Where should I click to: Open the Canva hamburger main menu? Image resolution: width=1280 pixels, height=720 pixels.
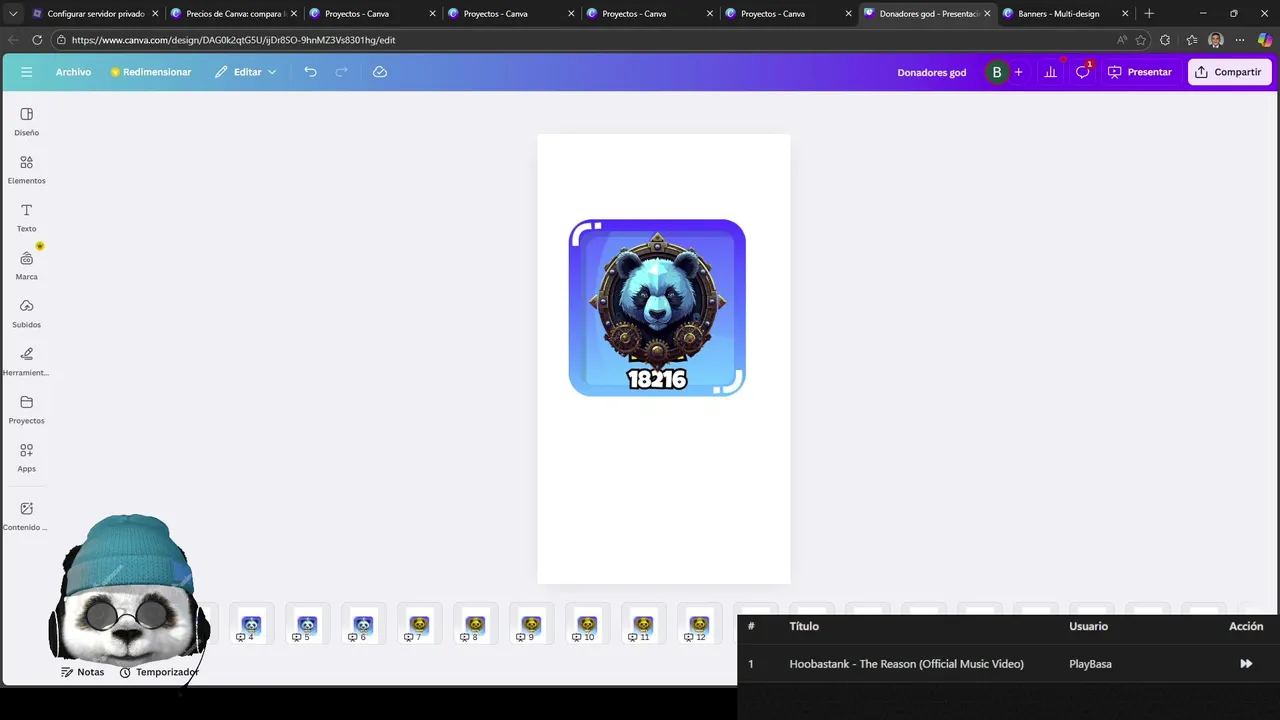click(26, 72)
